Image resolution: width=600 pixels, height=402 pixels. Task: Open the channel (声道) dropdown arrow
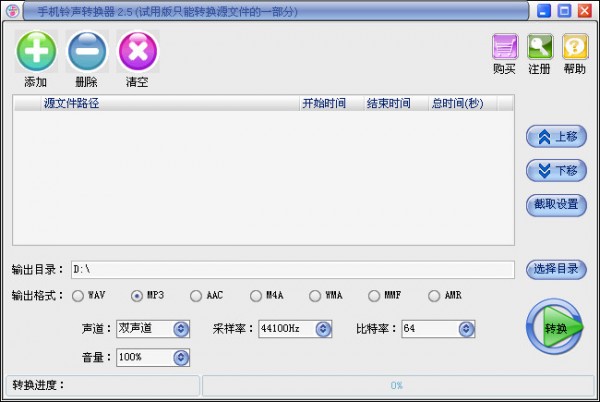click(181, 329)
